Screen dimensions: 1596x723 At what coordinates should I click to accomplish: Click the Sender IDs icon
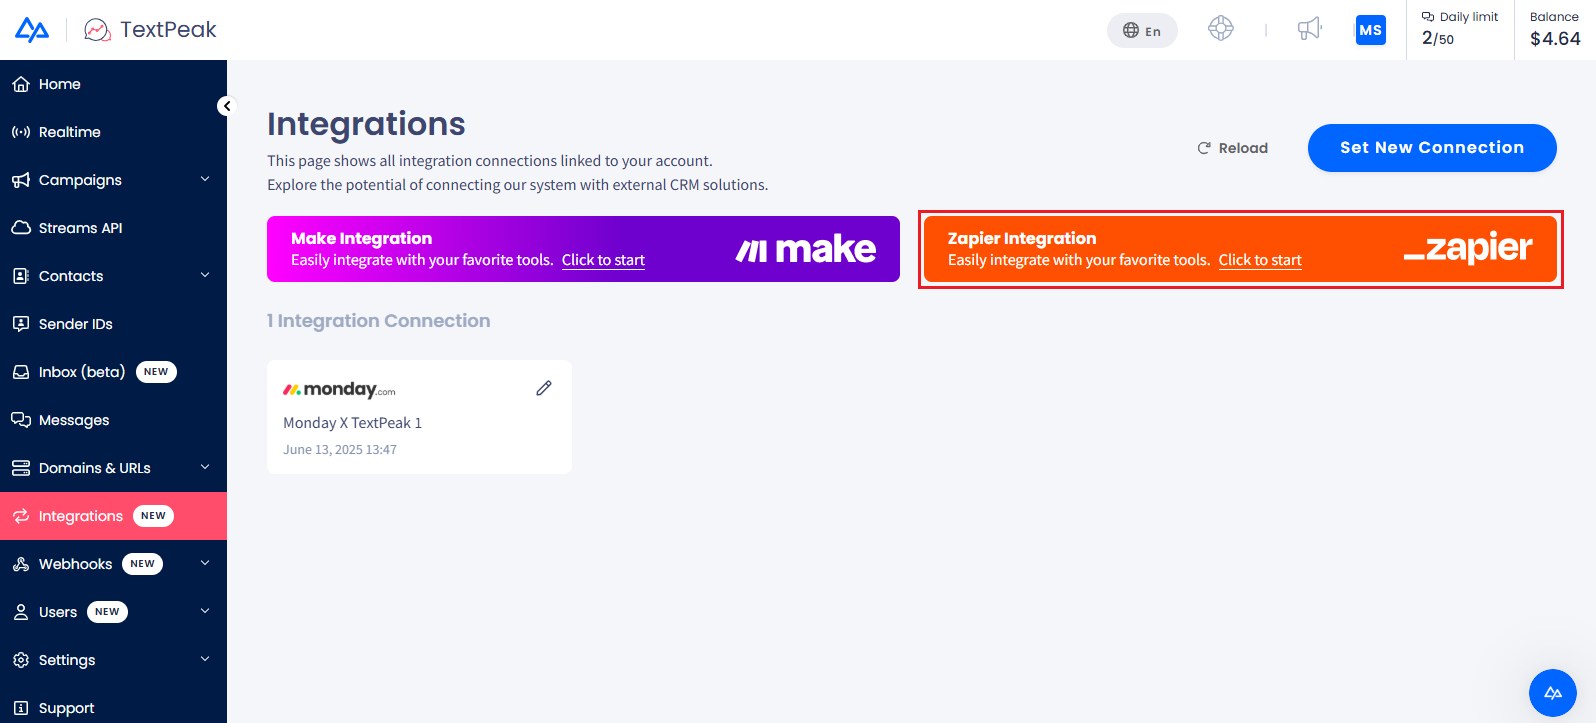[21, 324]
